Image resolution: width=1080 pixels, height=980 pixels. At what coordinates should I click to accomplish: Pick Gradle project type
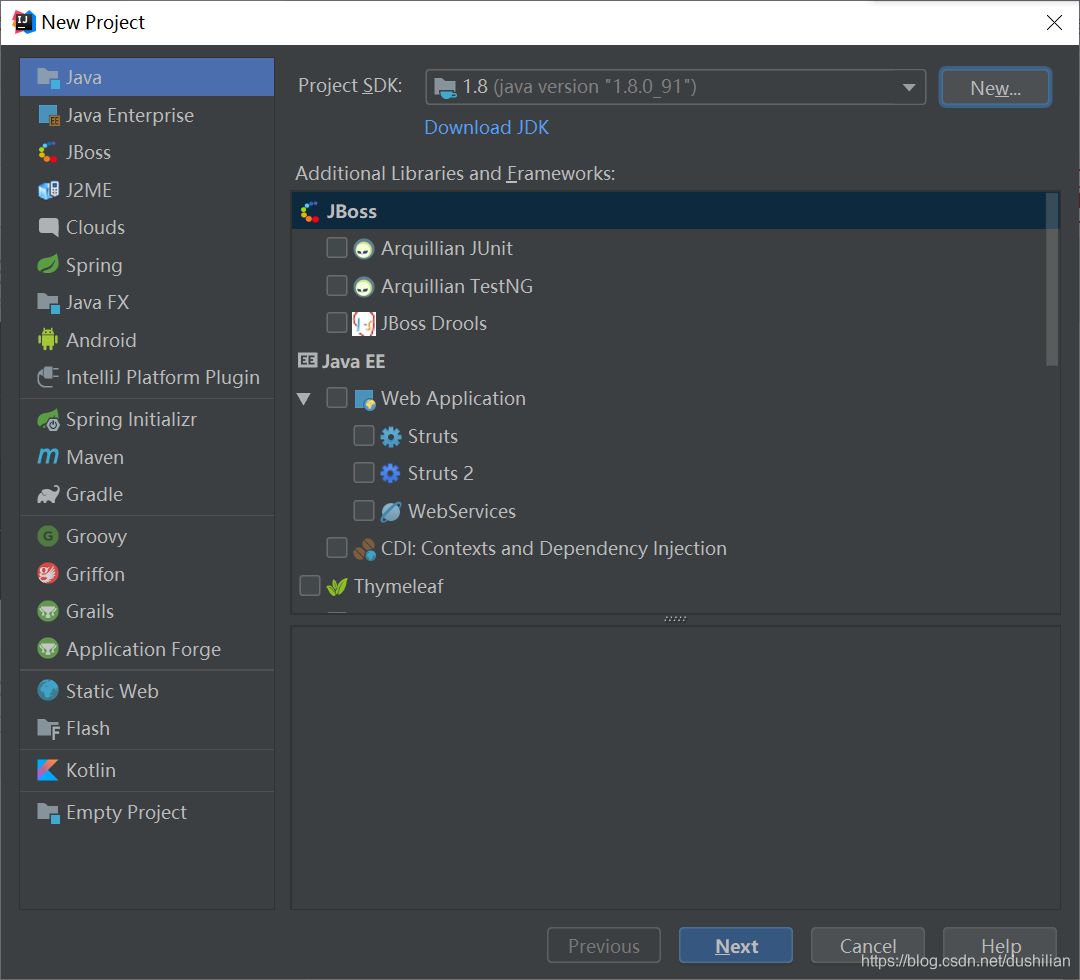point(147,494)
